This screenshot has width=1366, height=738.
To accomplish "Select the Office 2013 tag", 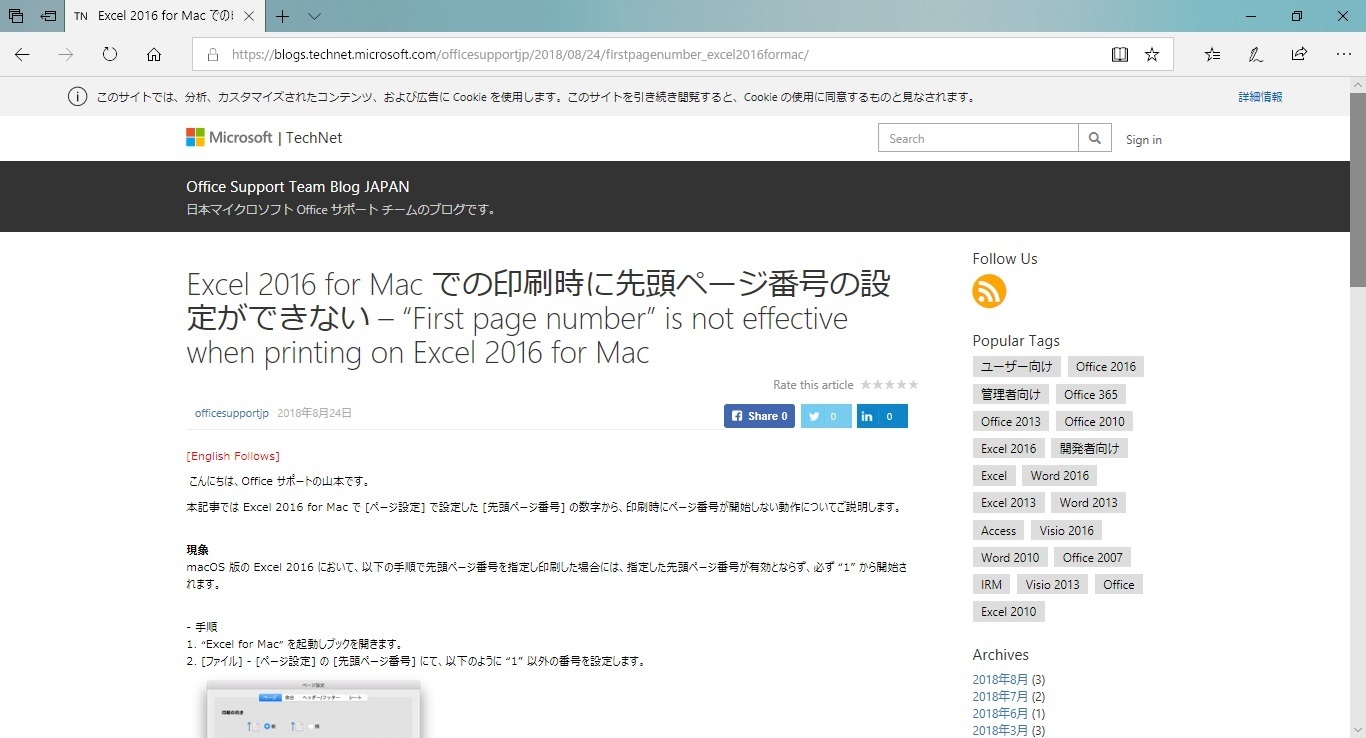I will (1011, 421).
